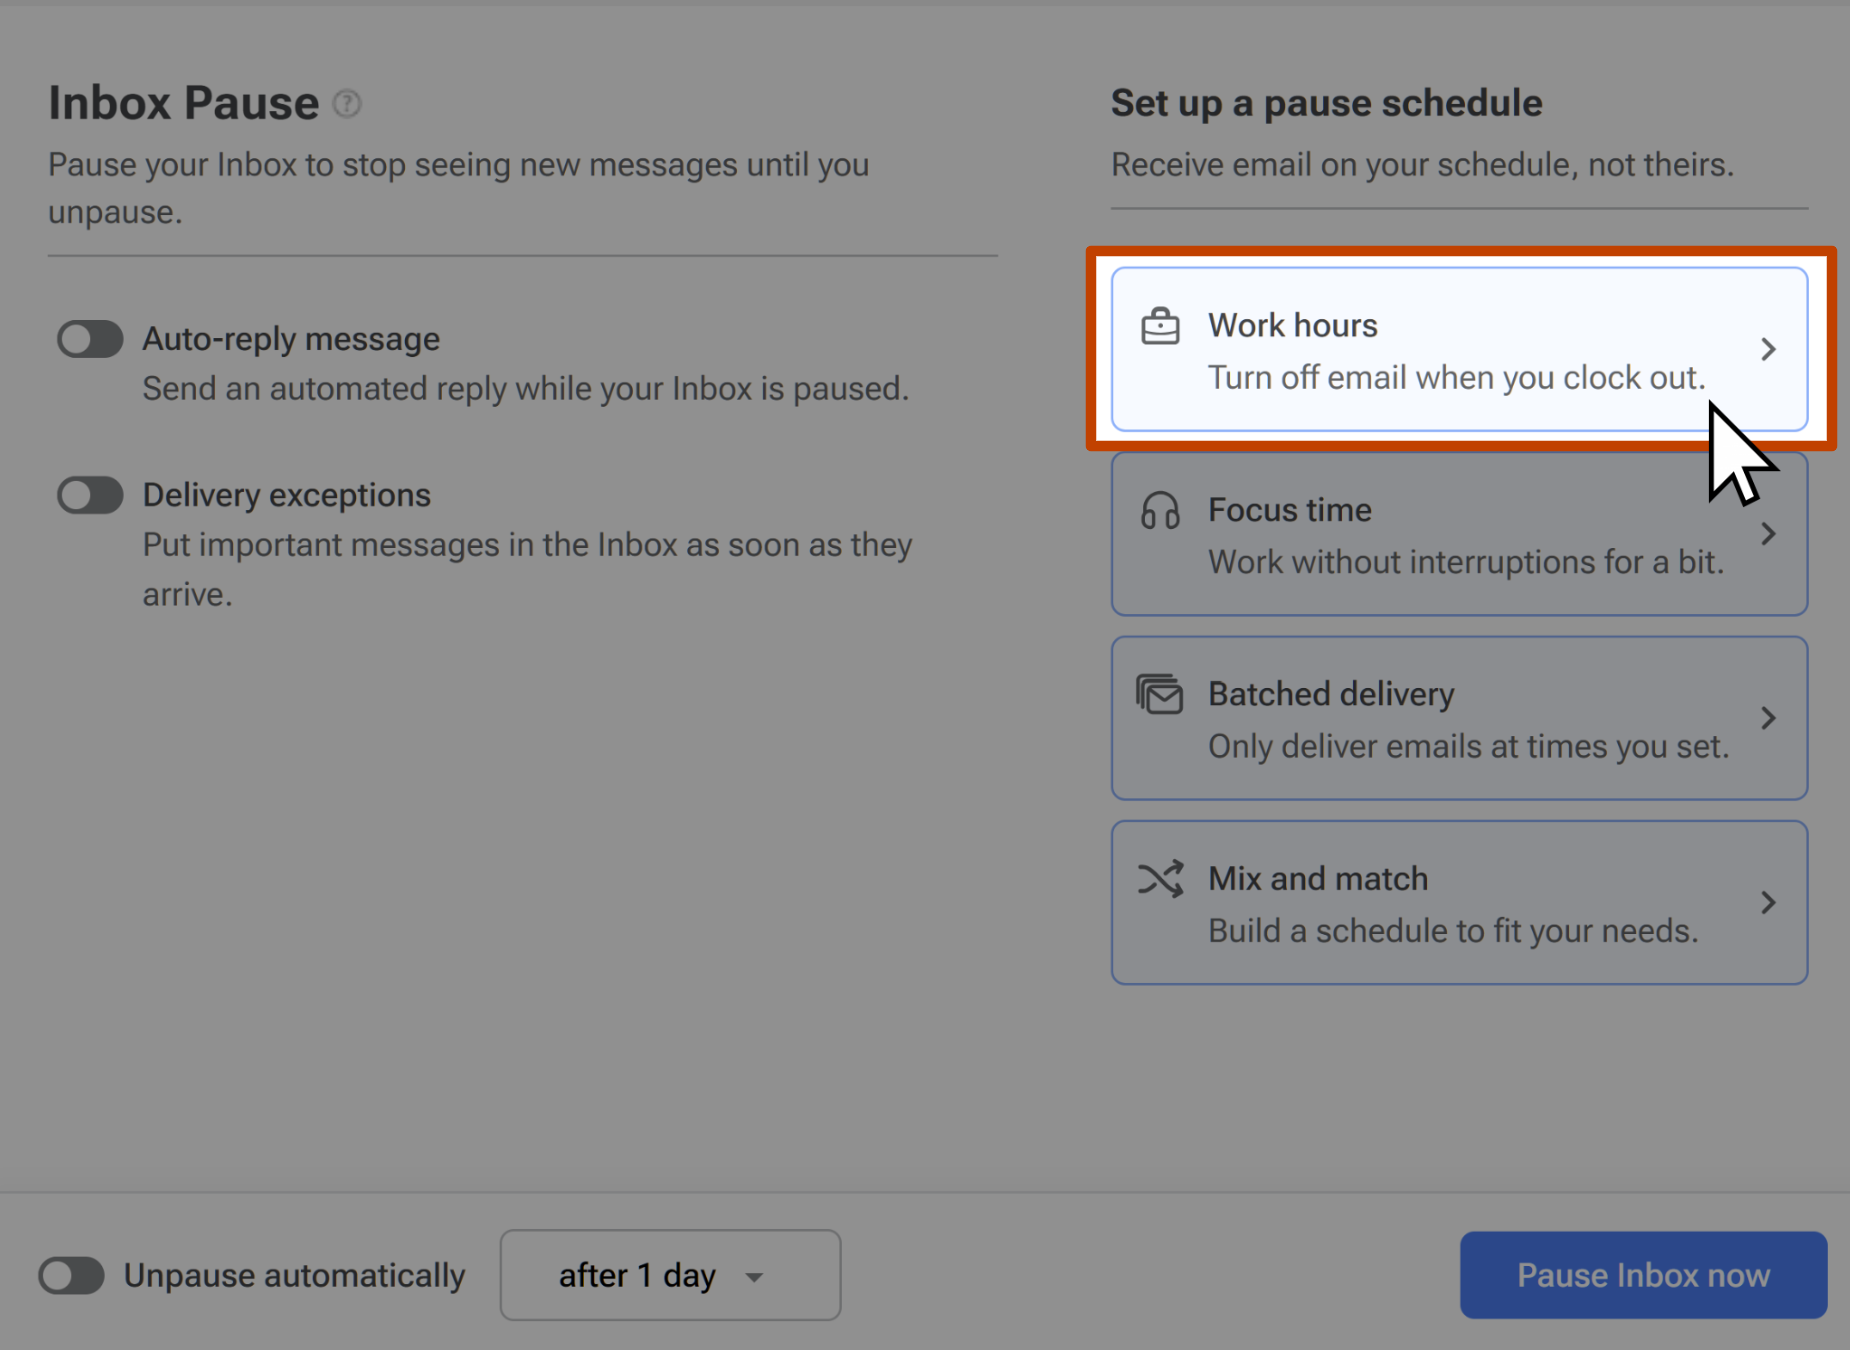The image size is (1851, 1350).
Task: Click 'Only deliver emails at times you set.'
Action: click(1468, 747)
